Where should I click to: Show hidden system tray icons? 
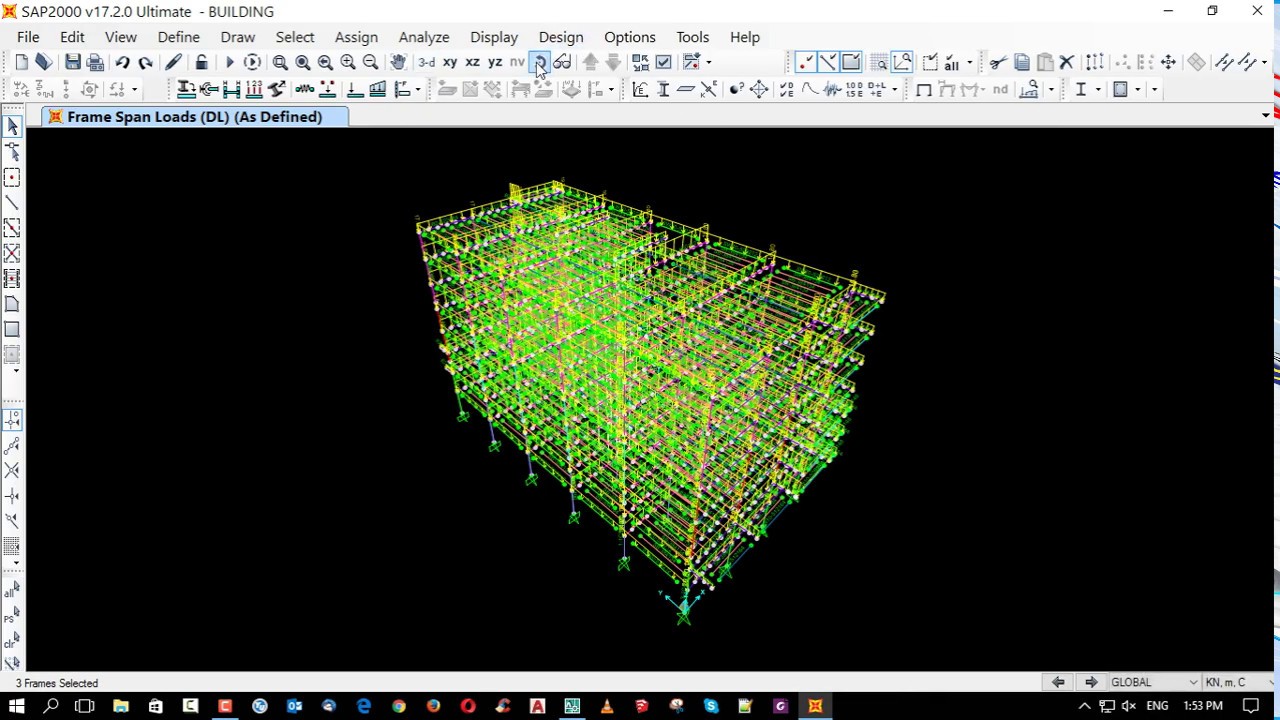coord(1084,706)
